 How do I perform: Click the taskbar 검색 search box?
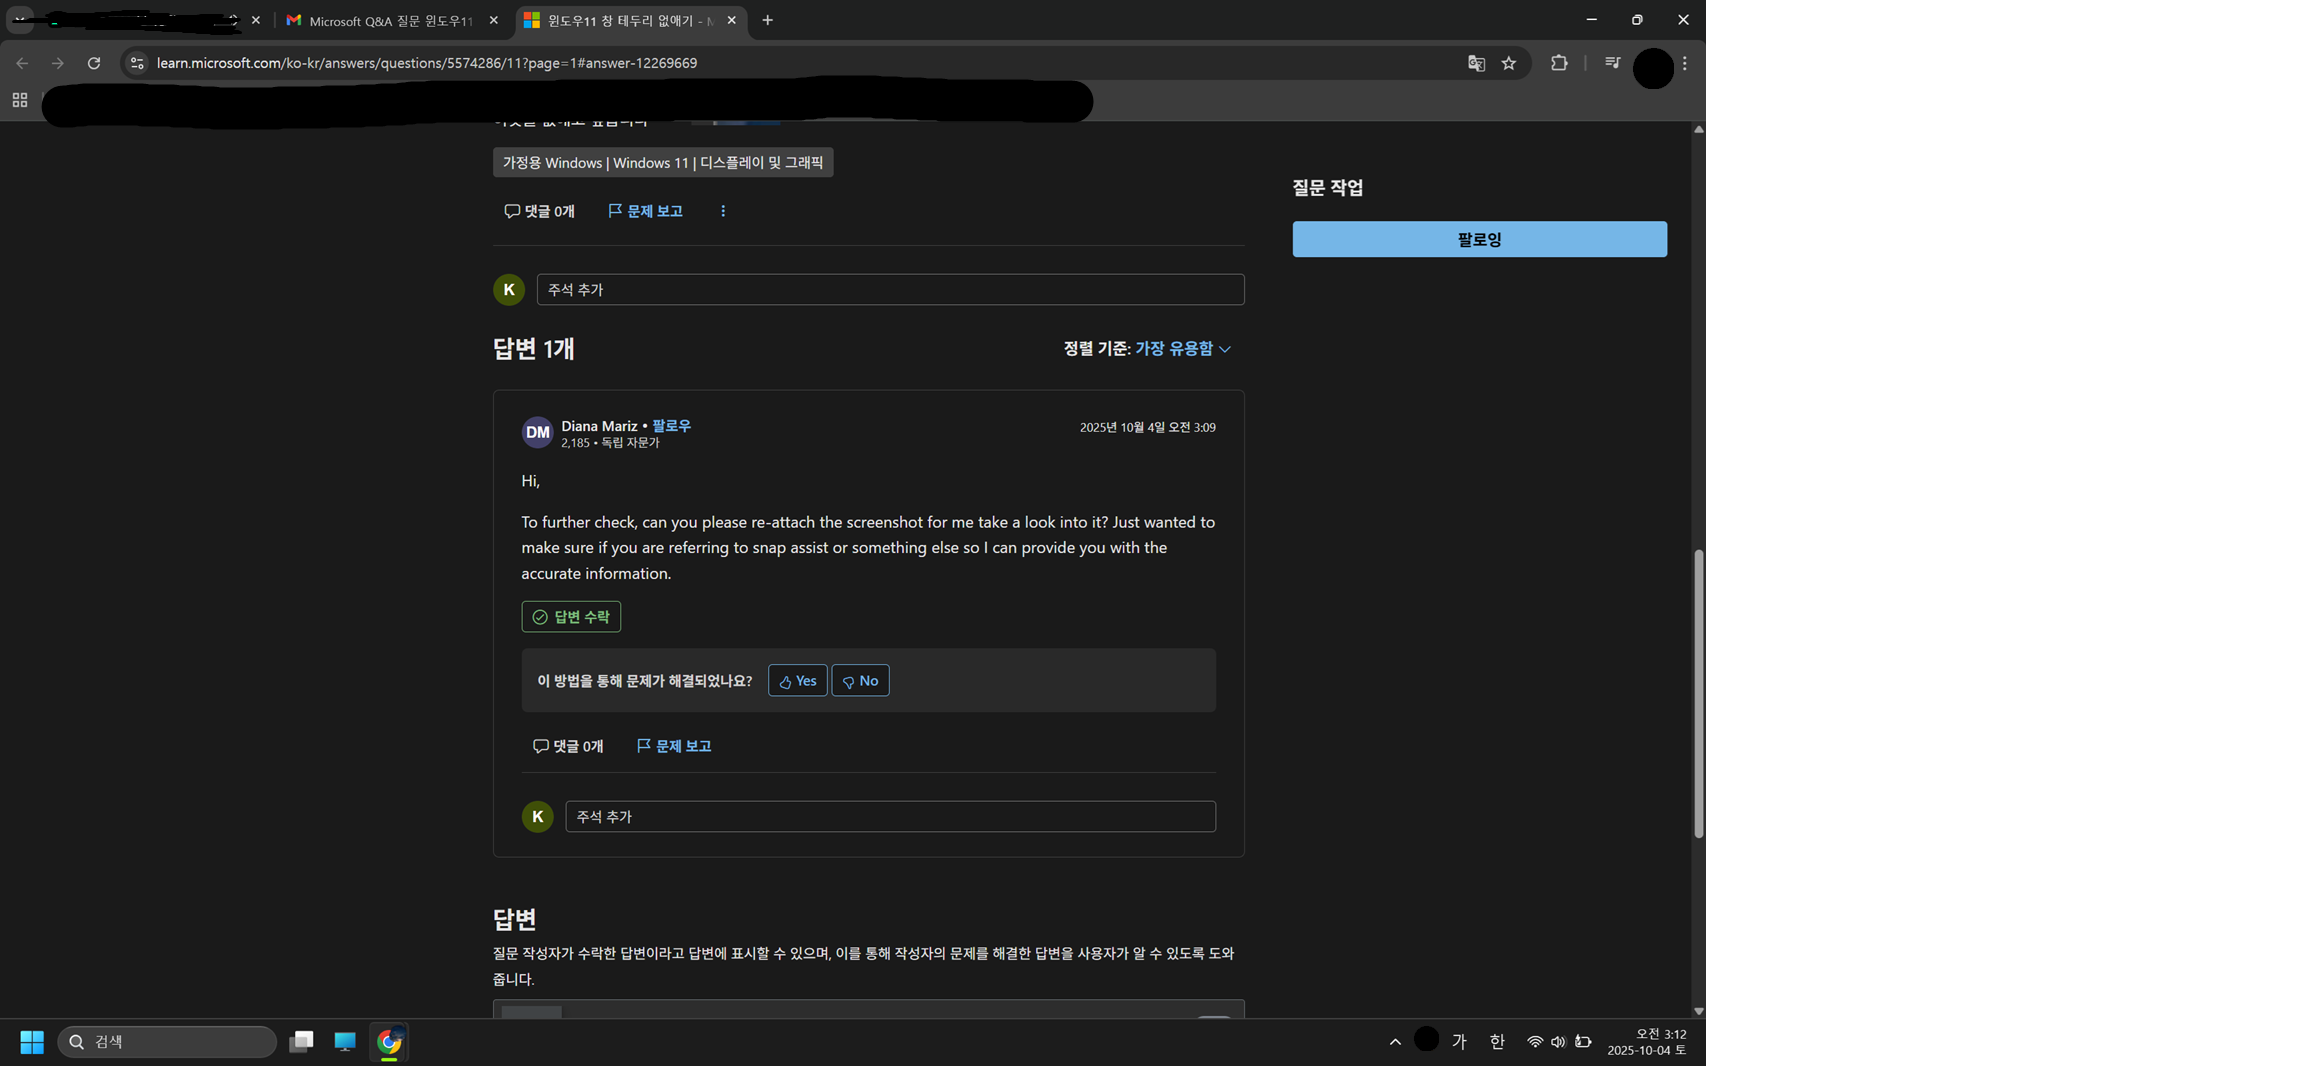click(x=167, y=1042)
